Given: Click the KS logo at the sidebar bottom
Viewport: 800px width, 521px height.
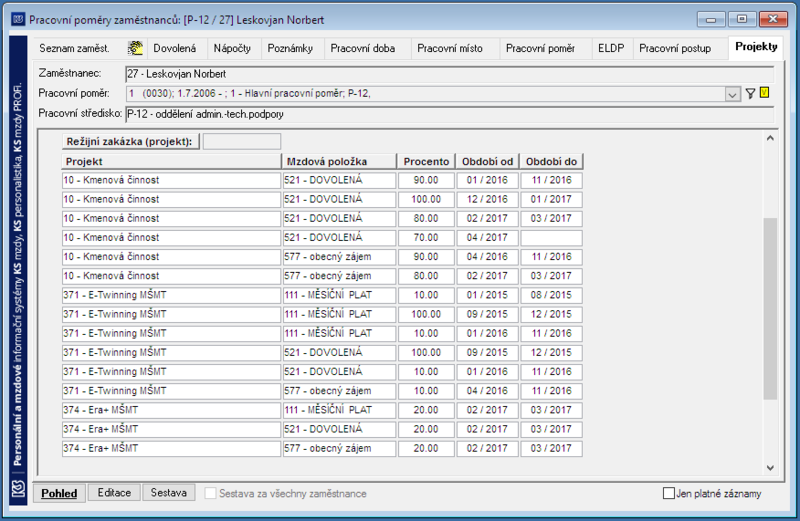Looking at the screenshot, I should click(18, 489).
